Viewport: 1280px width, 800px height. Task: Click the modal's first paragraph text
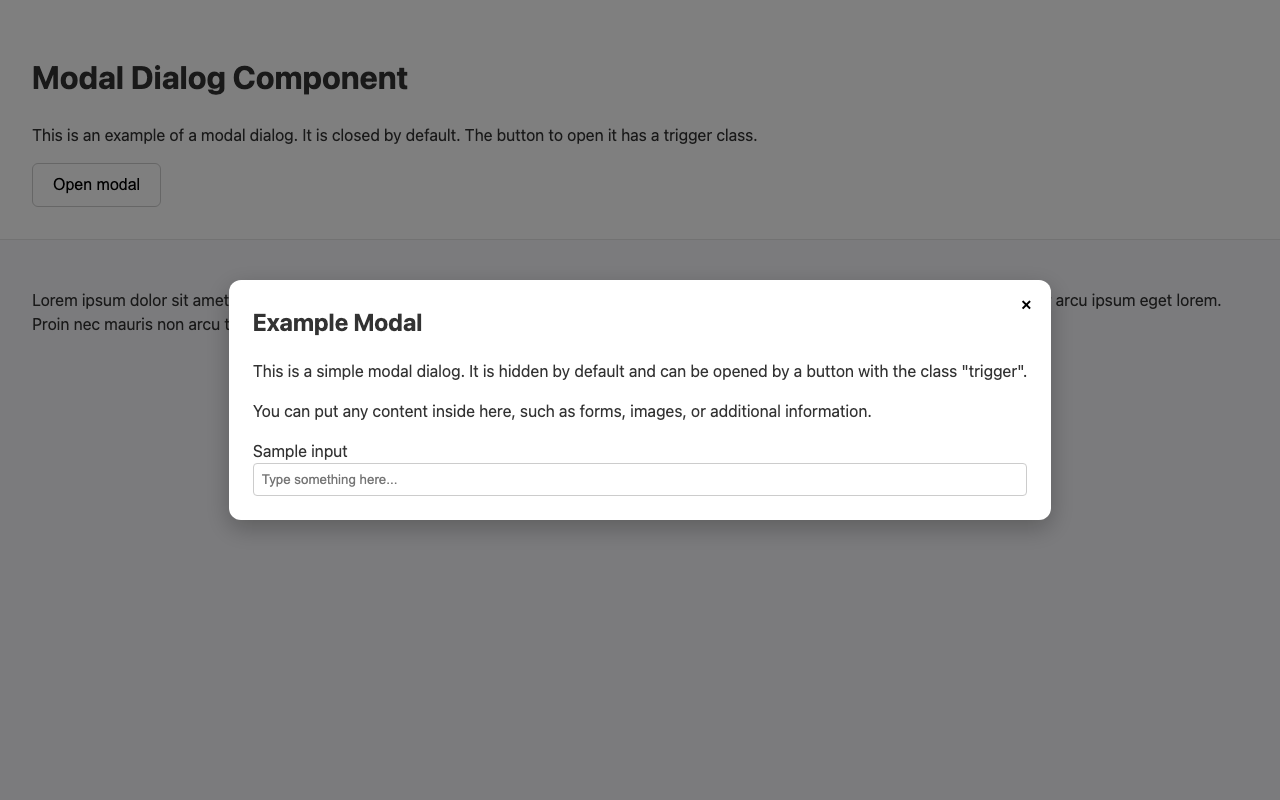639,371
